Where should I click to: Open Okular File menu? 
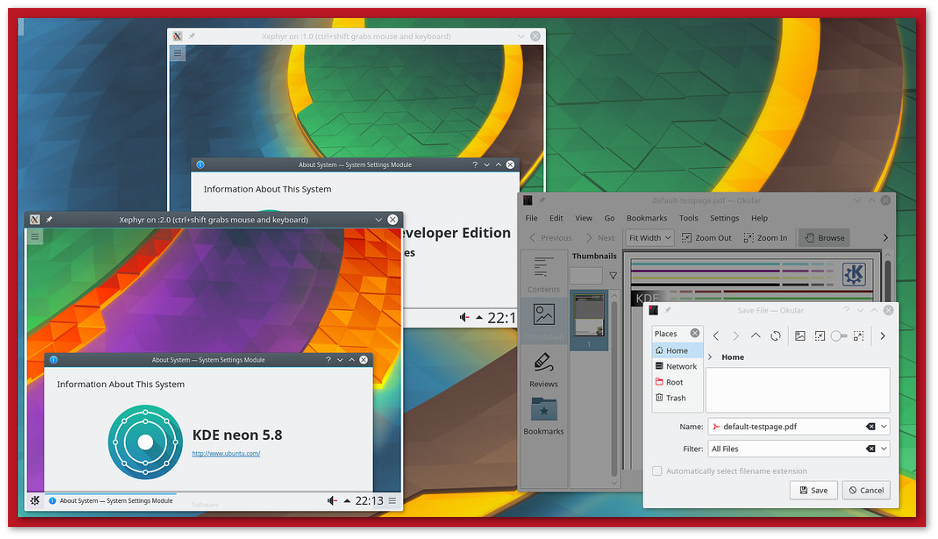[531, 218]
